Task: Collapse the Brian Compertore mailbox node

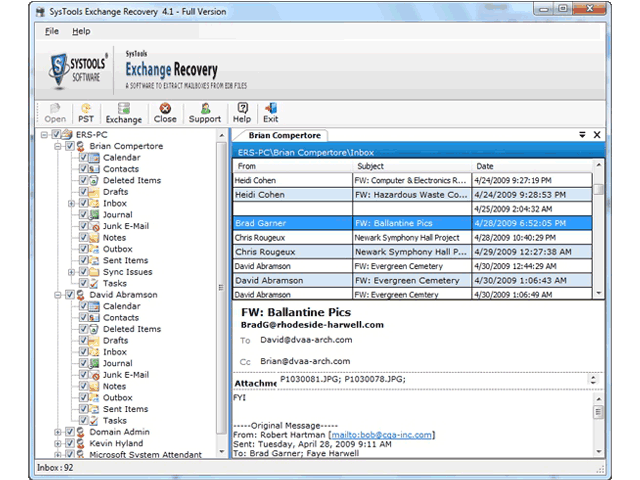Action: tap(58, 146)
